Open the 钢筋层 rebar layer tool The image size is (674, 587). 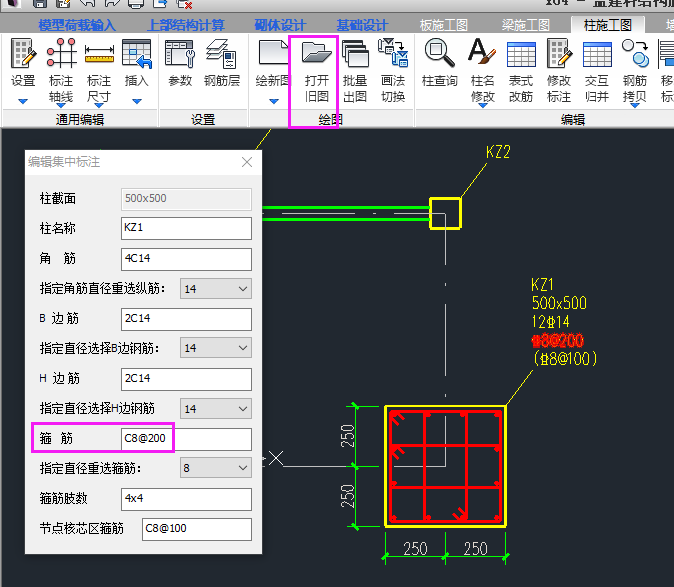(222, 62)
